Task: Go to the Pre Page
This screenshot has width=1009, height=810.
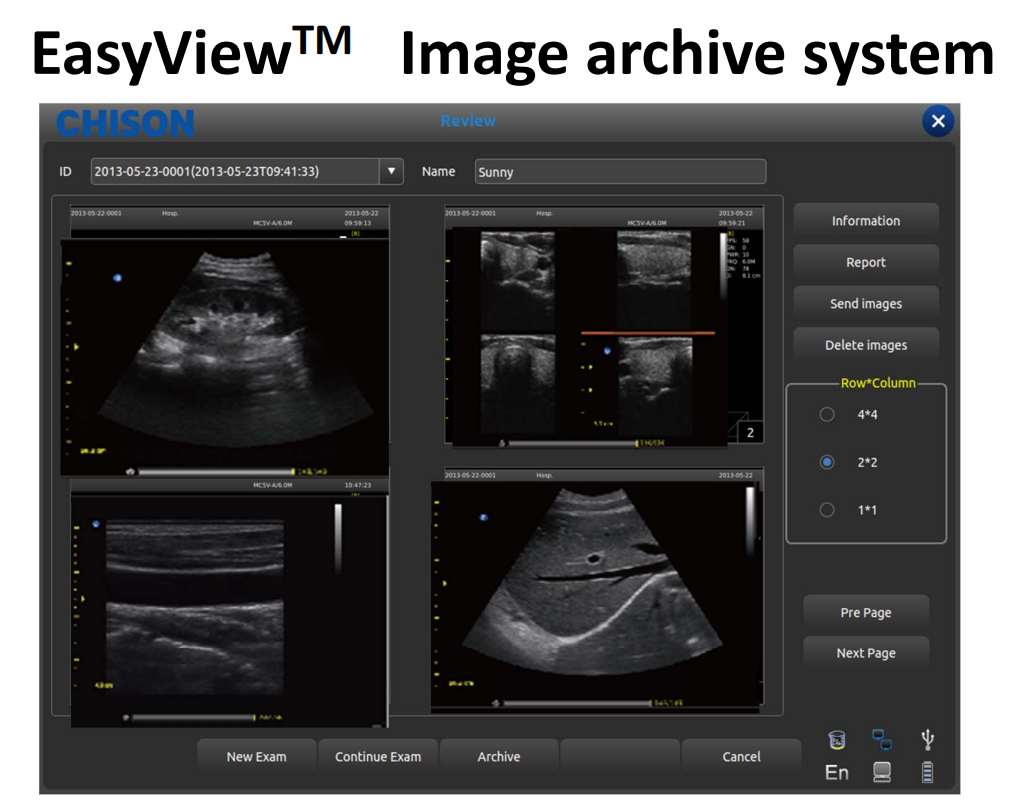Action: pyautogui.click(x=866, y=612)
